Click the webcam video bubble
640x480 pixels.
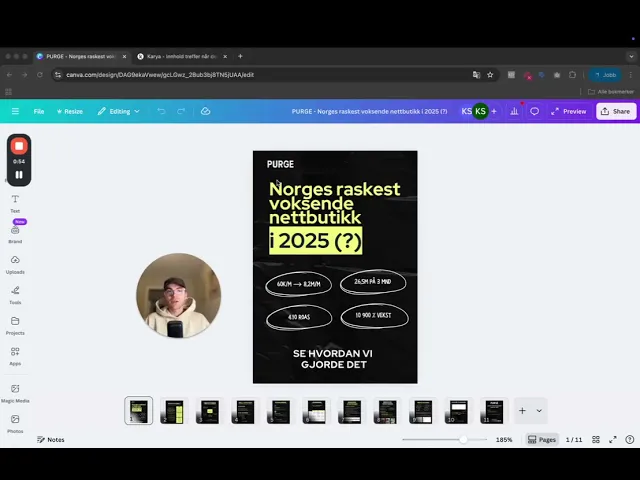pyautogui.click(x=179, y=296)
